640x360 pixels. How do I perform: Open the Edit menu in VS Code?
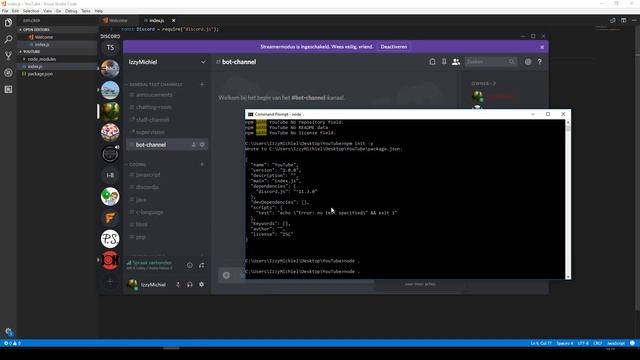[15, 11]
